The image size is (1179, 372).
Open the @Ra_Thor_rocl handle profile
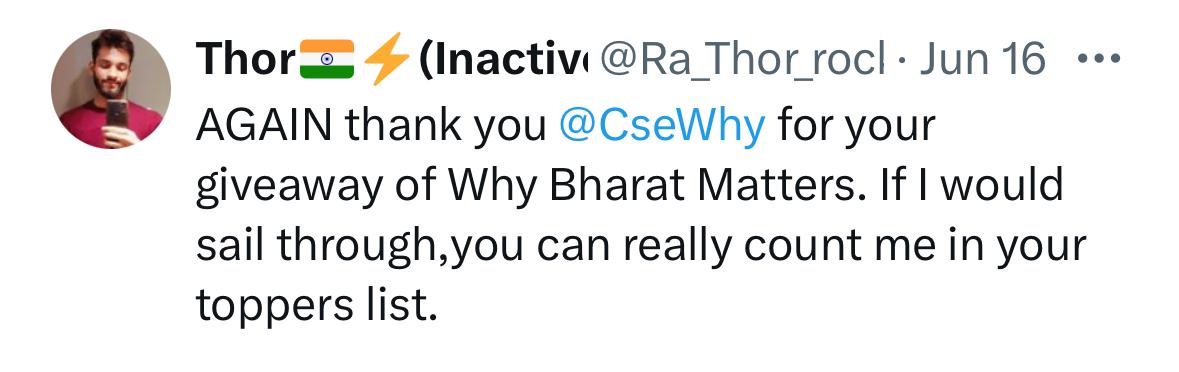click(x=741, y=59)
